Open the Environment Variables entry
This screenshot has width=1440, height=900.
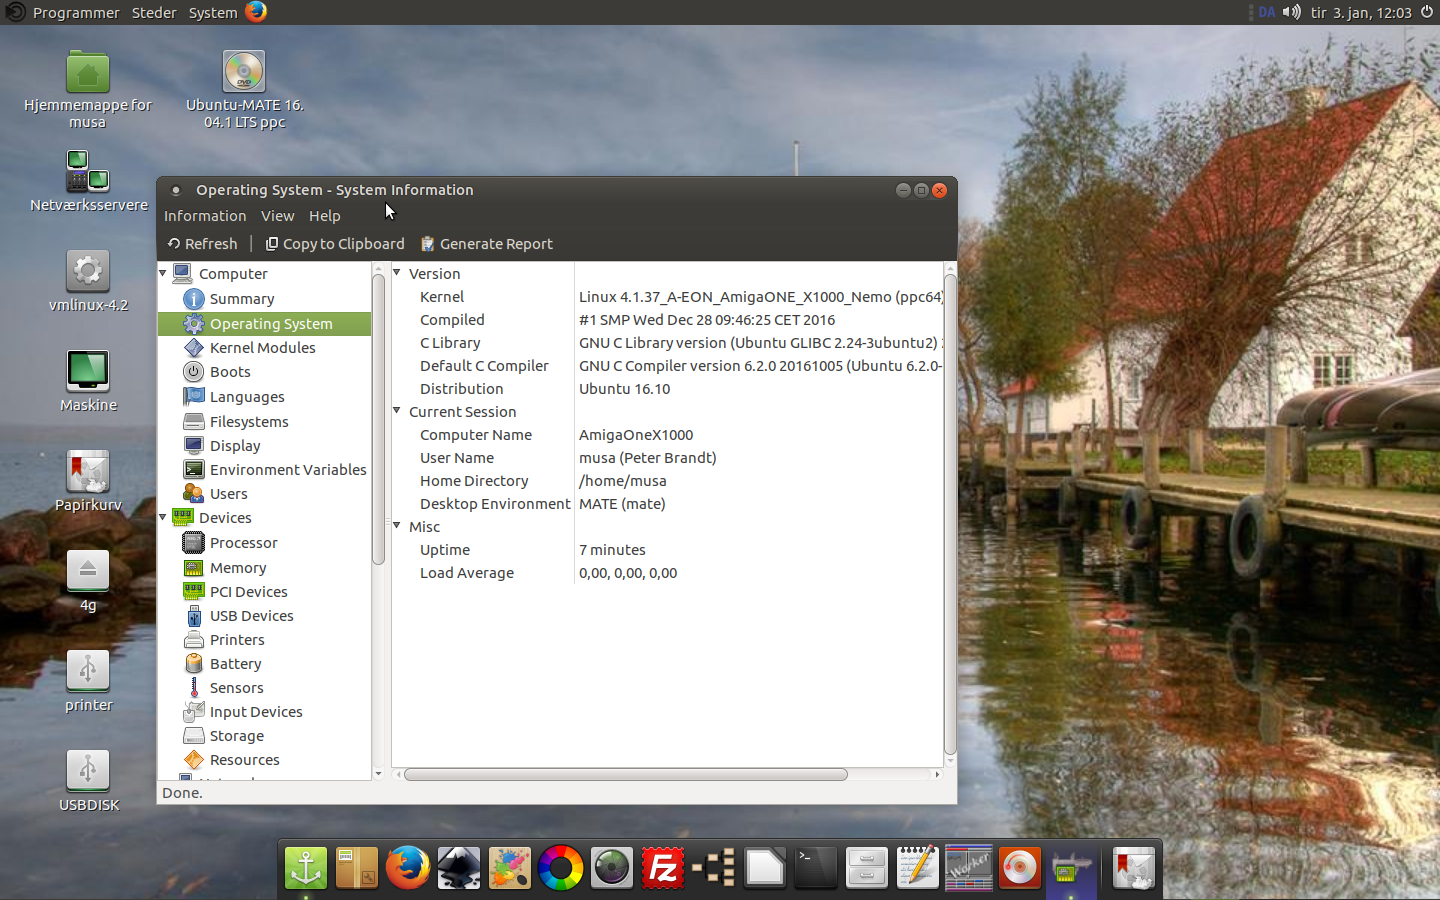[x=287, y=470]
